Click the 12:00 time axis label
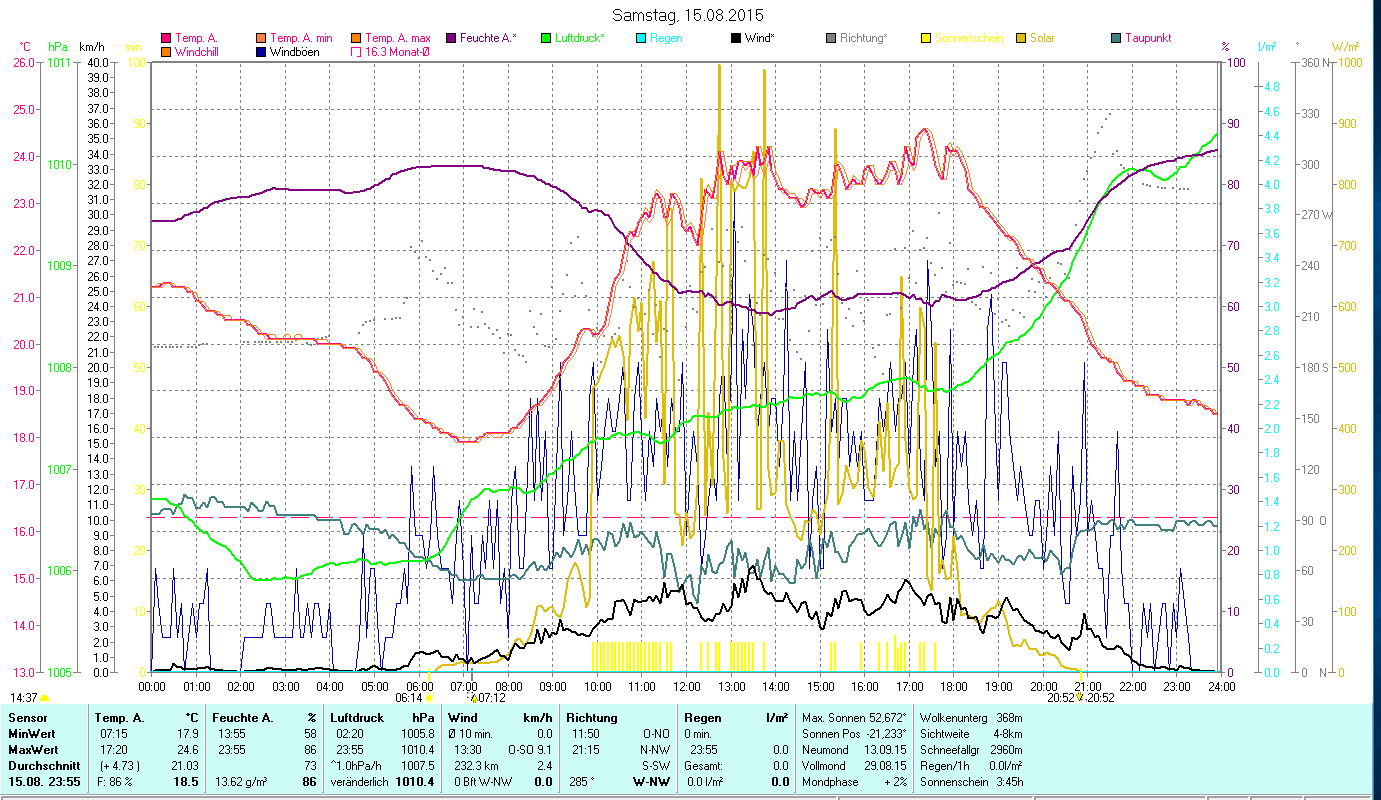 tap(686, 686)
